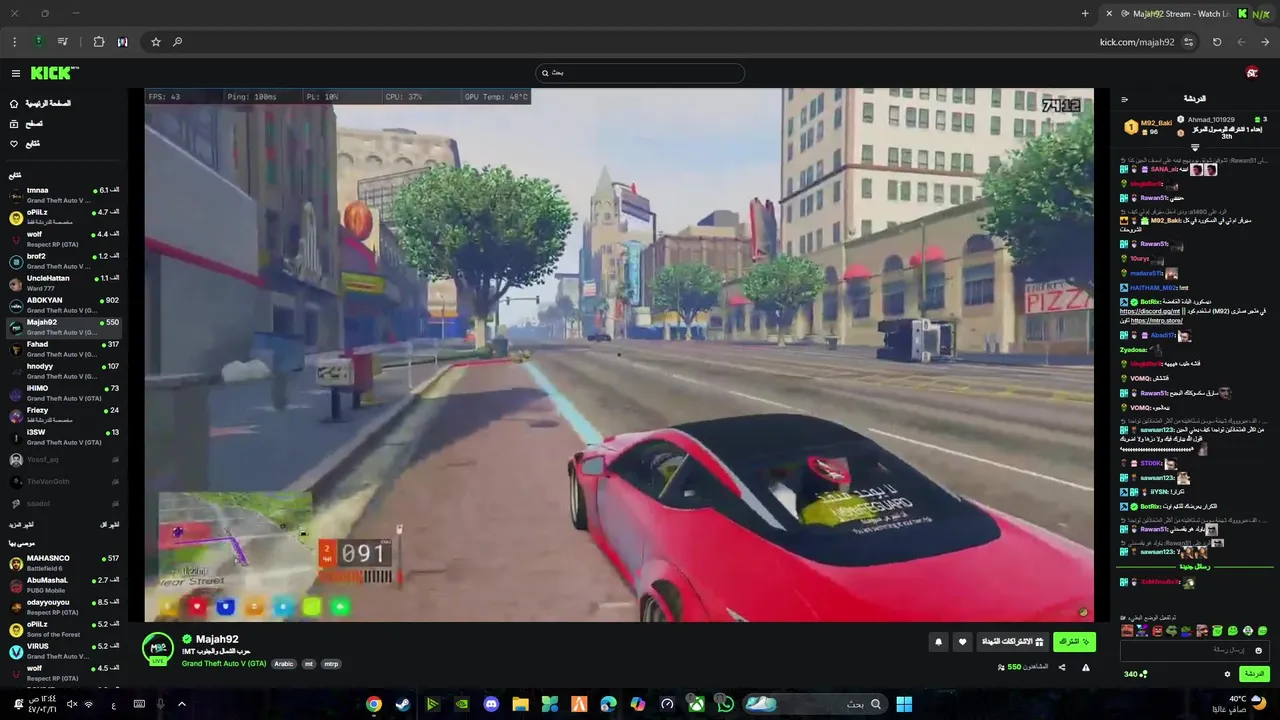Open Discord from the taskbar
Image resolution: width=1280 pixels, height=720 pixels.
491,704
